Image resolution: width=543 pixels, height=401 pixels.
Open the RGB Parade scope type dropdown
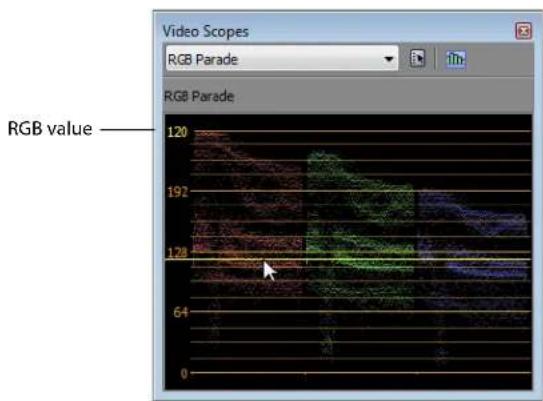(282, 59)
